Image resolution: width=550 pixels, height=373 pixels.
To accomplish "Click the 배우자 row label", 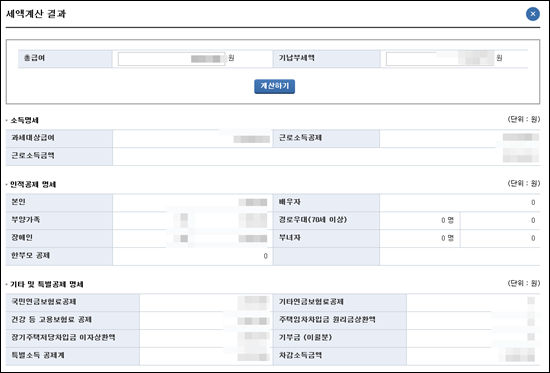I will tap(289, 202).
